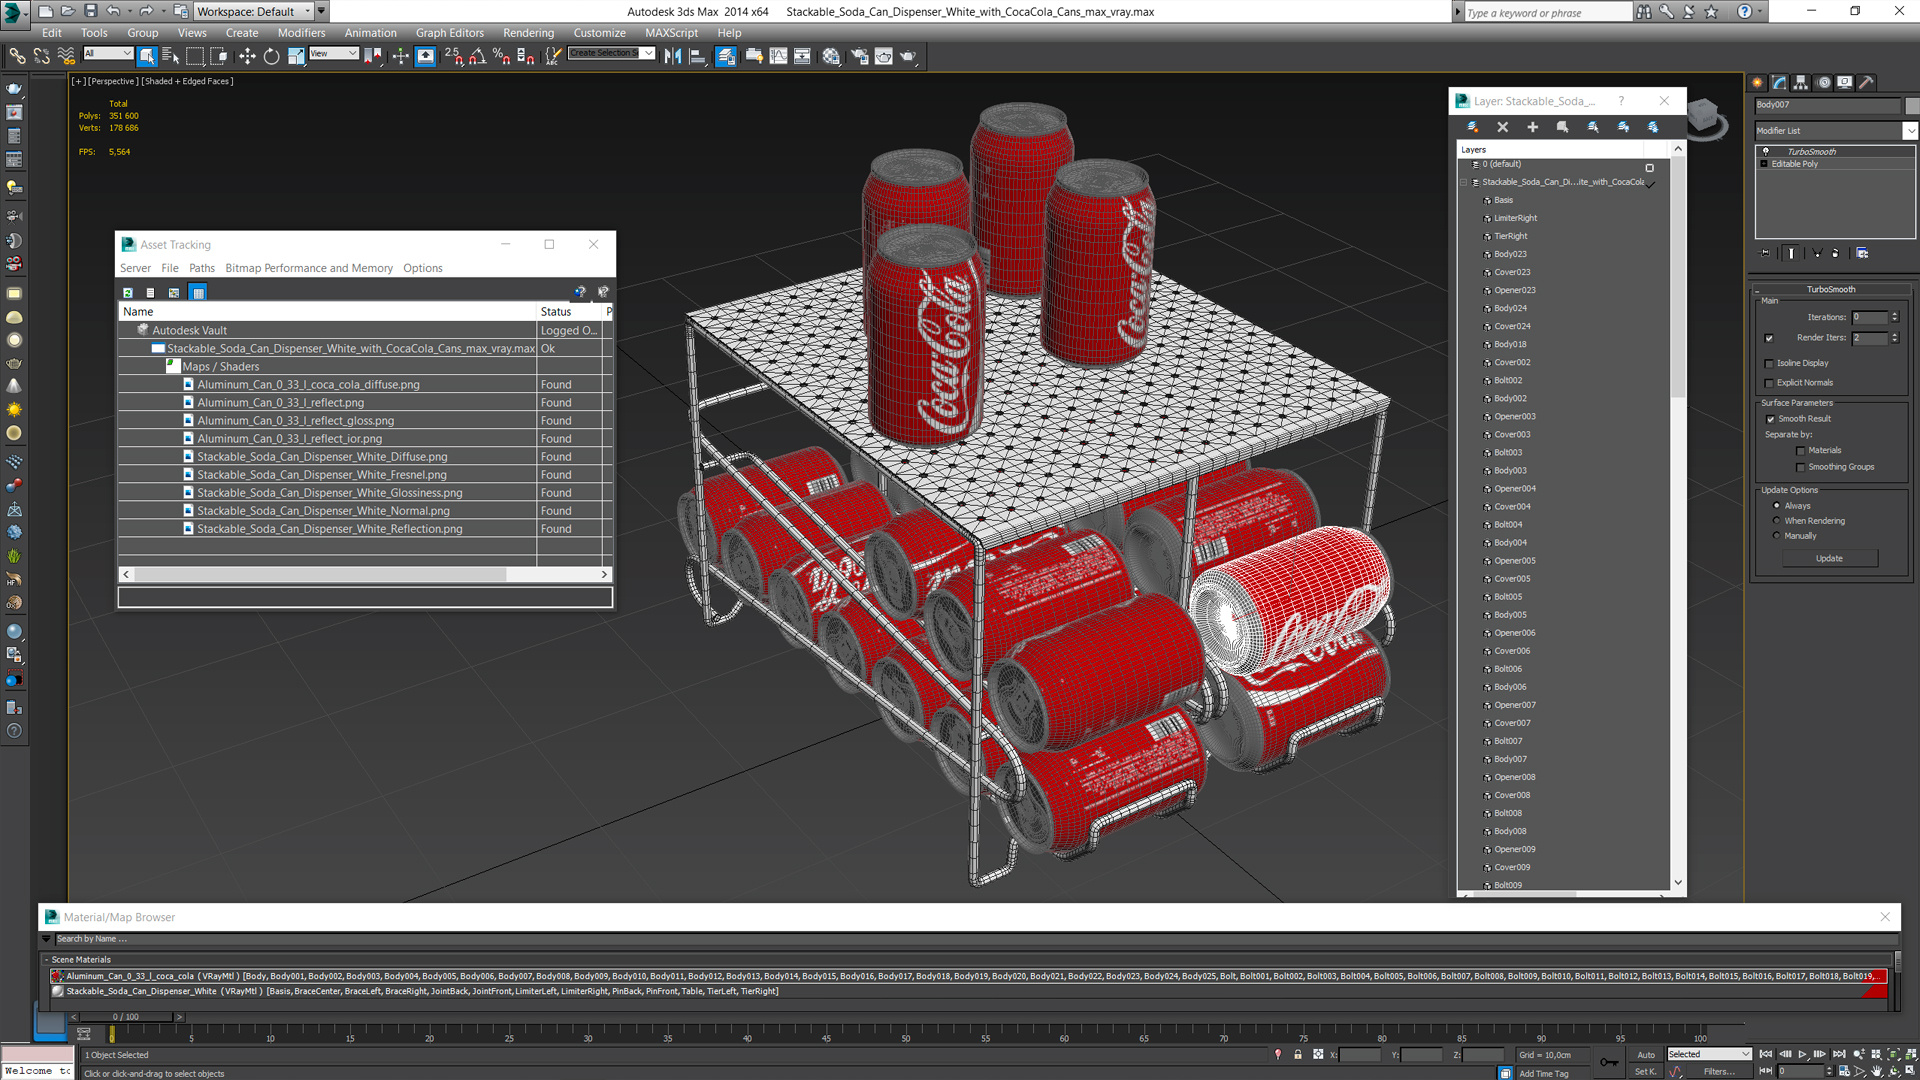Choose the Select and Scale tool
The image size is (1920, 1080).
296,56
